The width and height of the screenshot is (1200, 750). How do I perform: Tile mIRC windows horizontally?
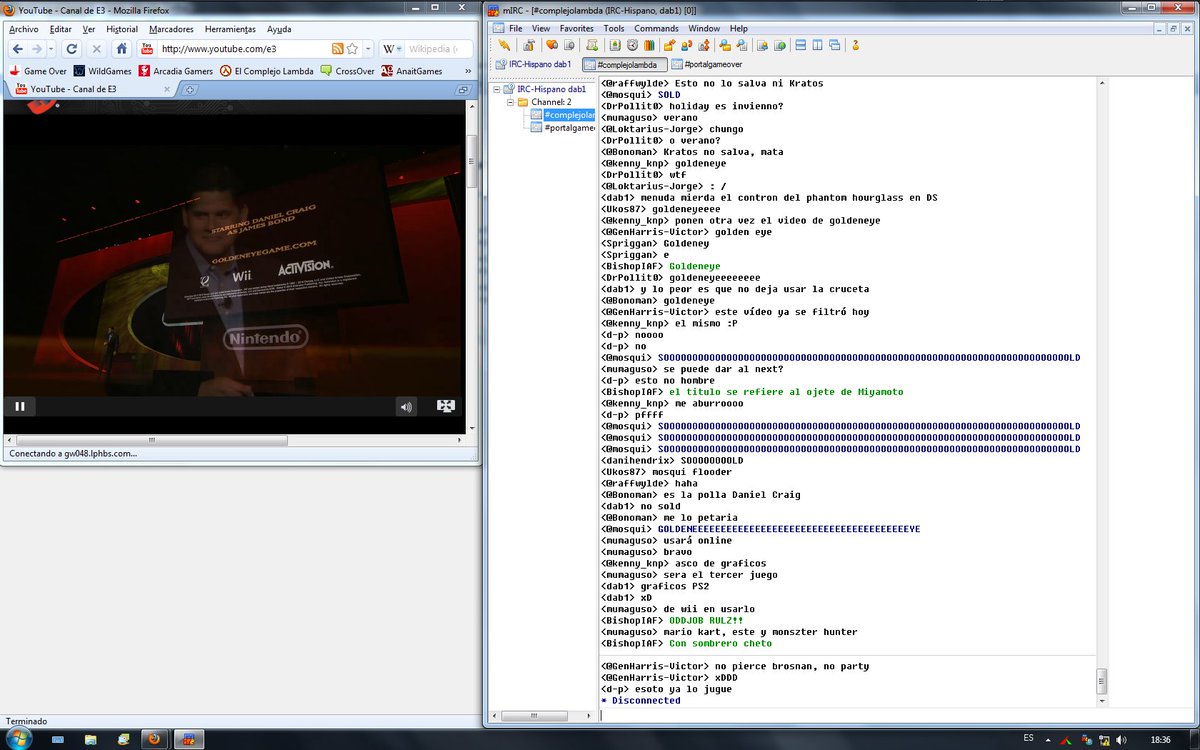(x=800, y=45)
